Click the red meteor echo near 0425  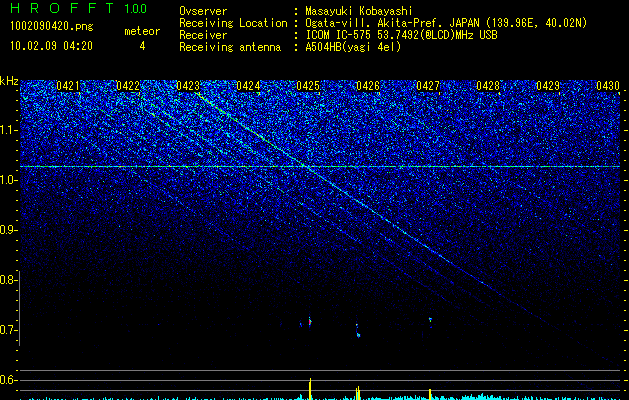tap(310, 322)
